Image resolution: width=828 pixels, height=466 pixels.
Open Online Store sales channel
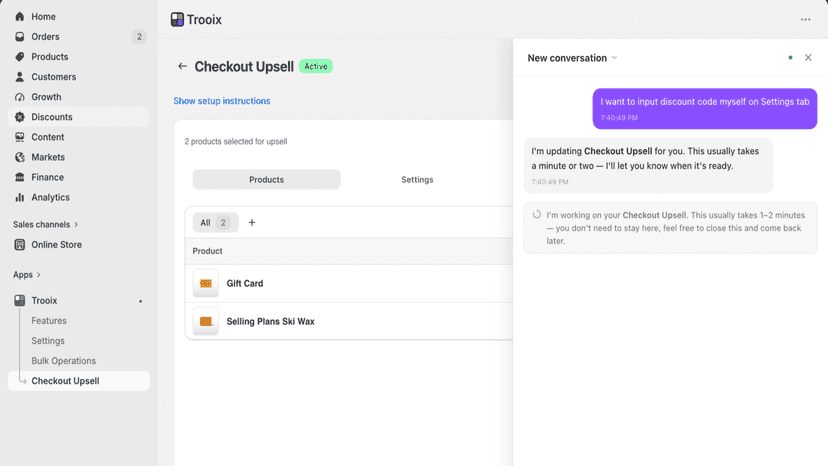pyautogui.click(x=79, y=245)
